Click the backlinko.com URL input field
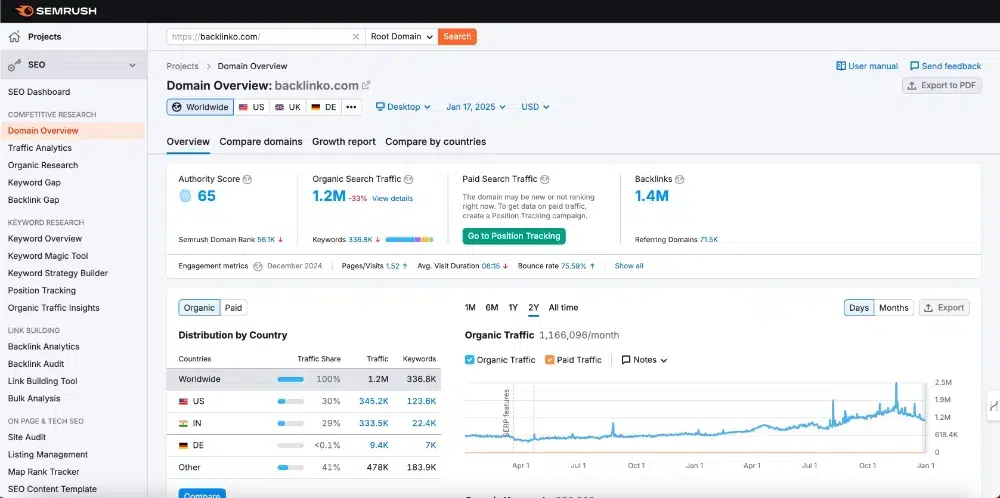Viewport: 1000px width, 498px height. pos(260,37)
